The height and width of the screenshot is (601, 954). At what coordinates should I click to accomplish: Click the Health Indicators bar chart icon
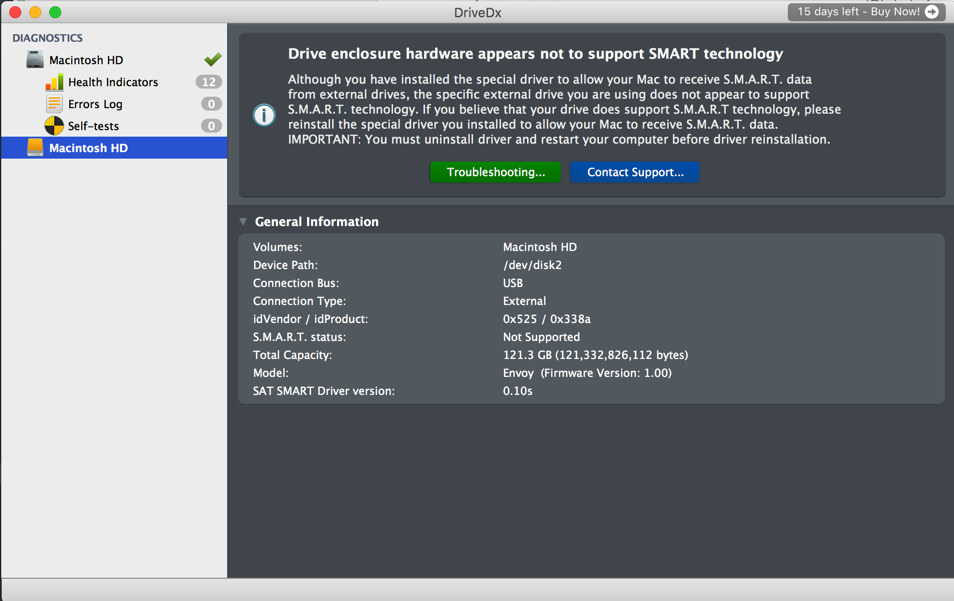[54, 82]
